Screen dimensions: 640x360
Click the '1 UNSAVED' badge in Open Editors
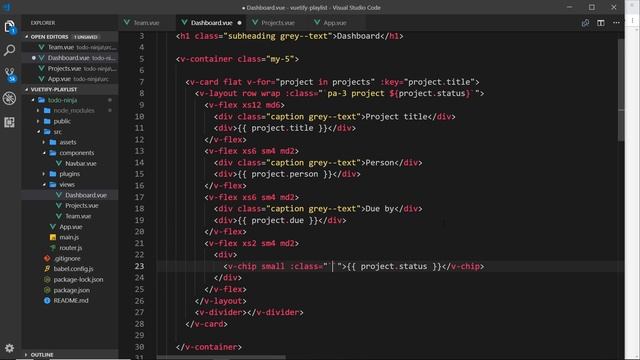(86, 37)
